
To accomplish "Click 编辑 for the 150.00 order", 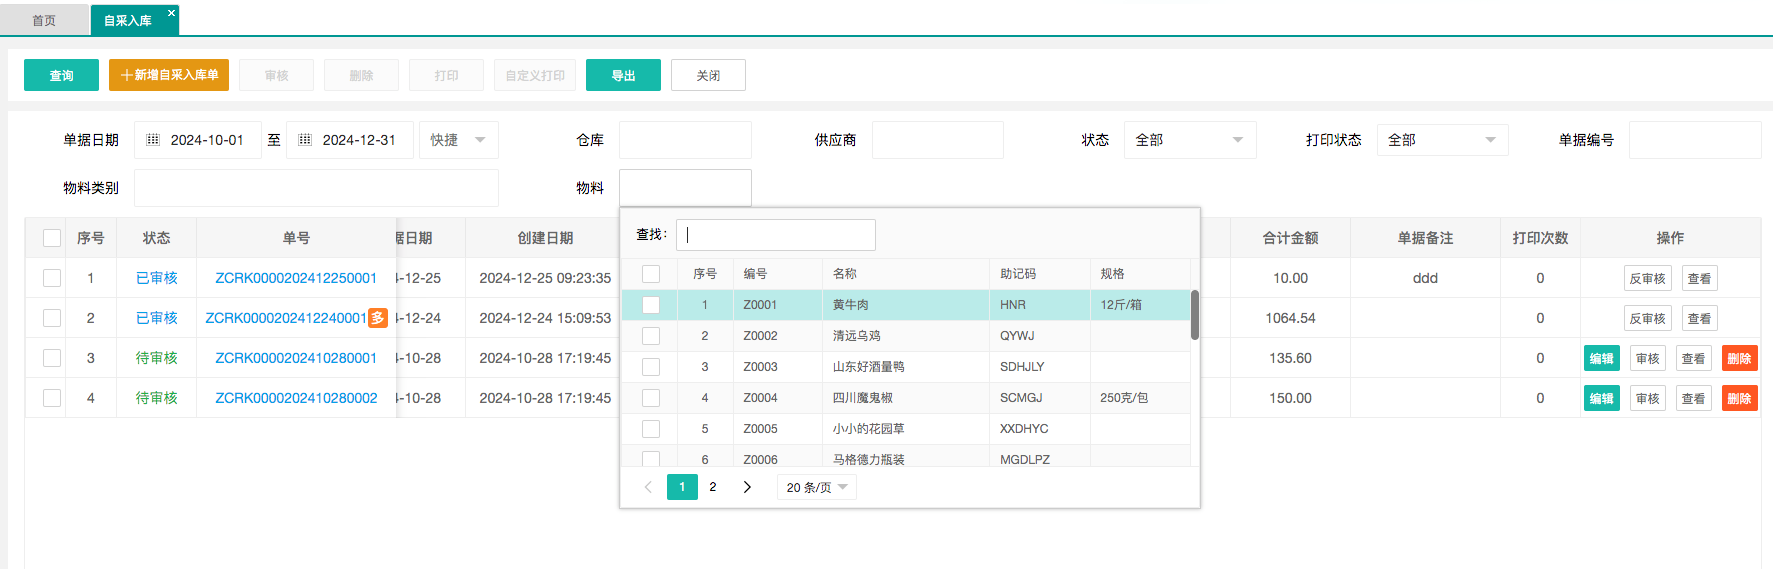I will (1602, 399).
